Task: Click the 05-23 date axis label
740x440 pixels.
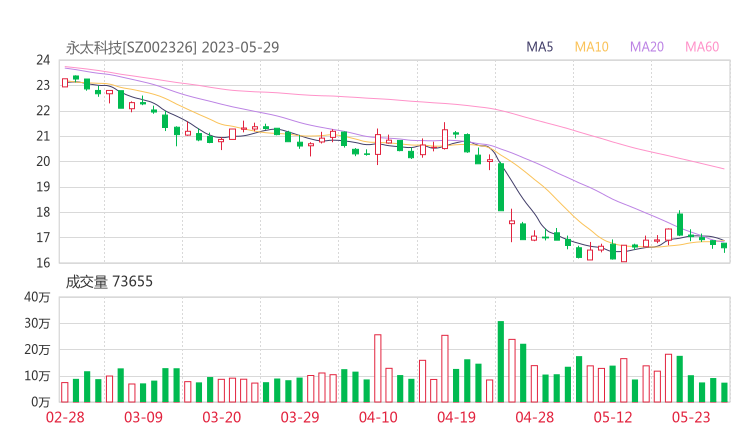Action: tap(691, 417)
